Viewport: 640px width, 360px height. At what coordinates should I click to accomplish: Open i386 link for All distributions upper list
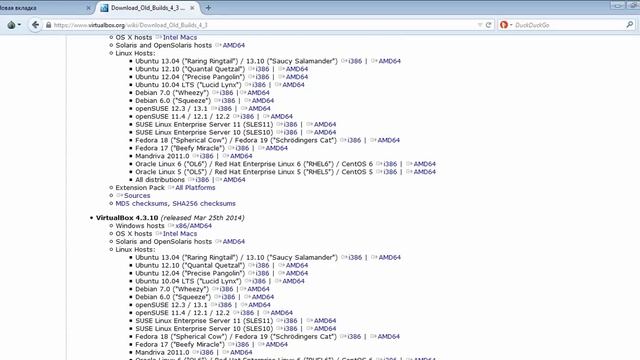pos(202,180)
